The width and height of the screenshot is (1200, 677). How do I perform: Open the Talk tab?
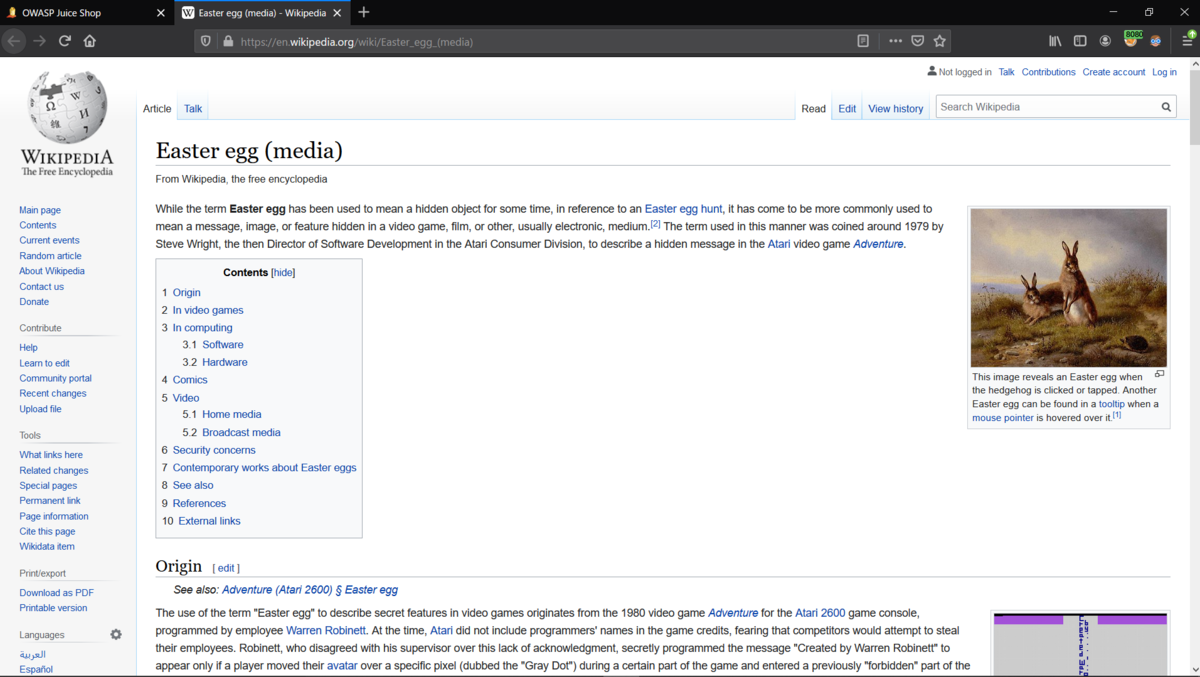coord(193,108)
